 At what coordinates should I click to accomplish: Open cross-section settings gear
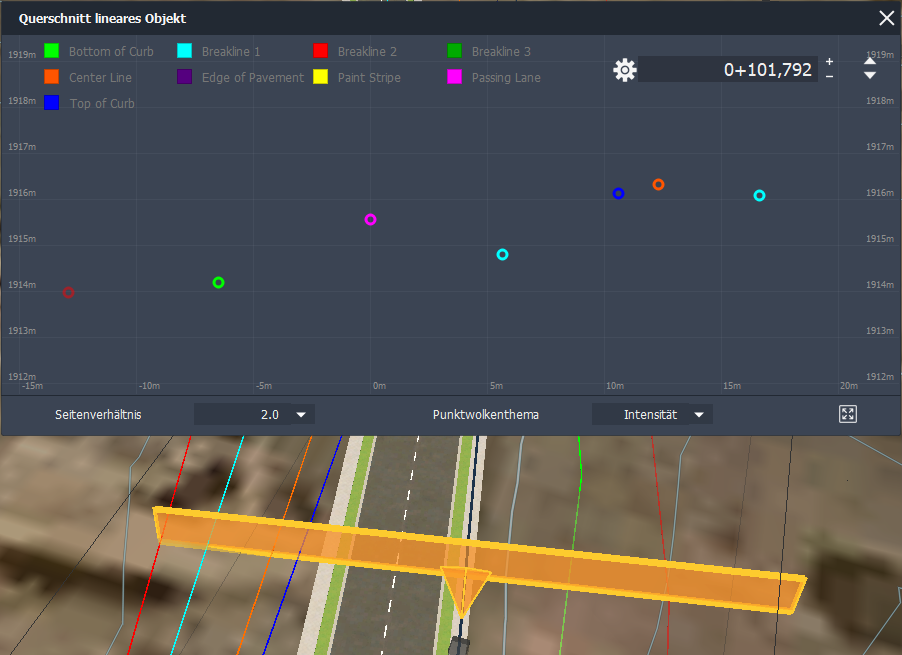coord(624,70)
